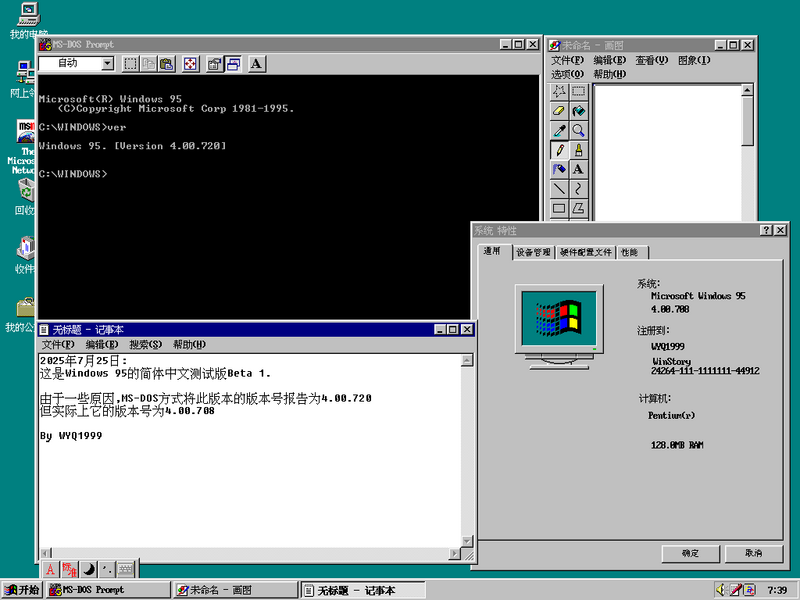Viewport: 800px width, 600px height.
Task: Toggle the half-moon half-width button on IME bar
Action: tap(88, 569)
